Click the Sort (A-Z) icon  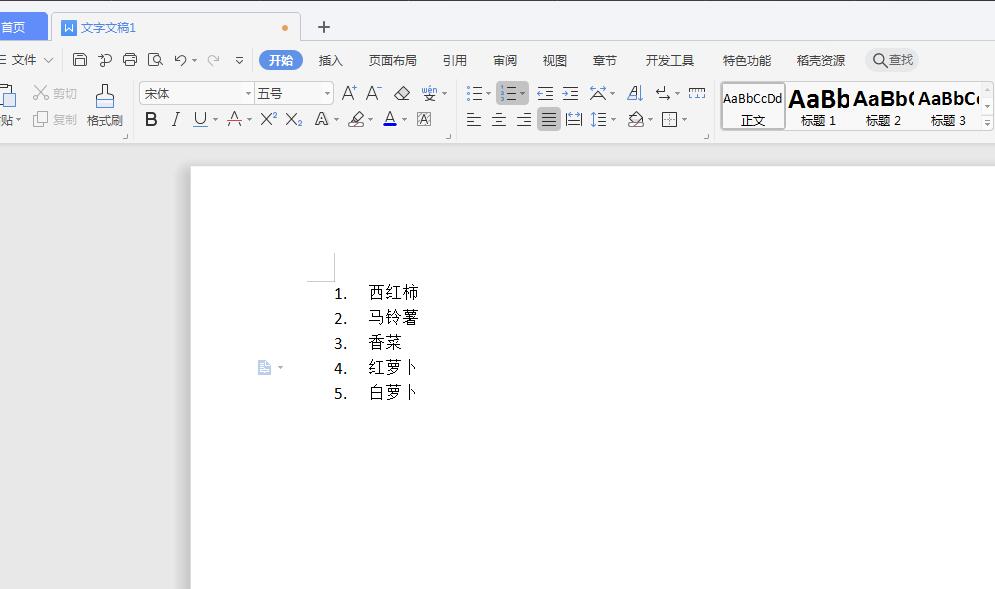click(x=635, y=93)
